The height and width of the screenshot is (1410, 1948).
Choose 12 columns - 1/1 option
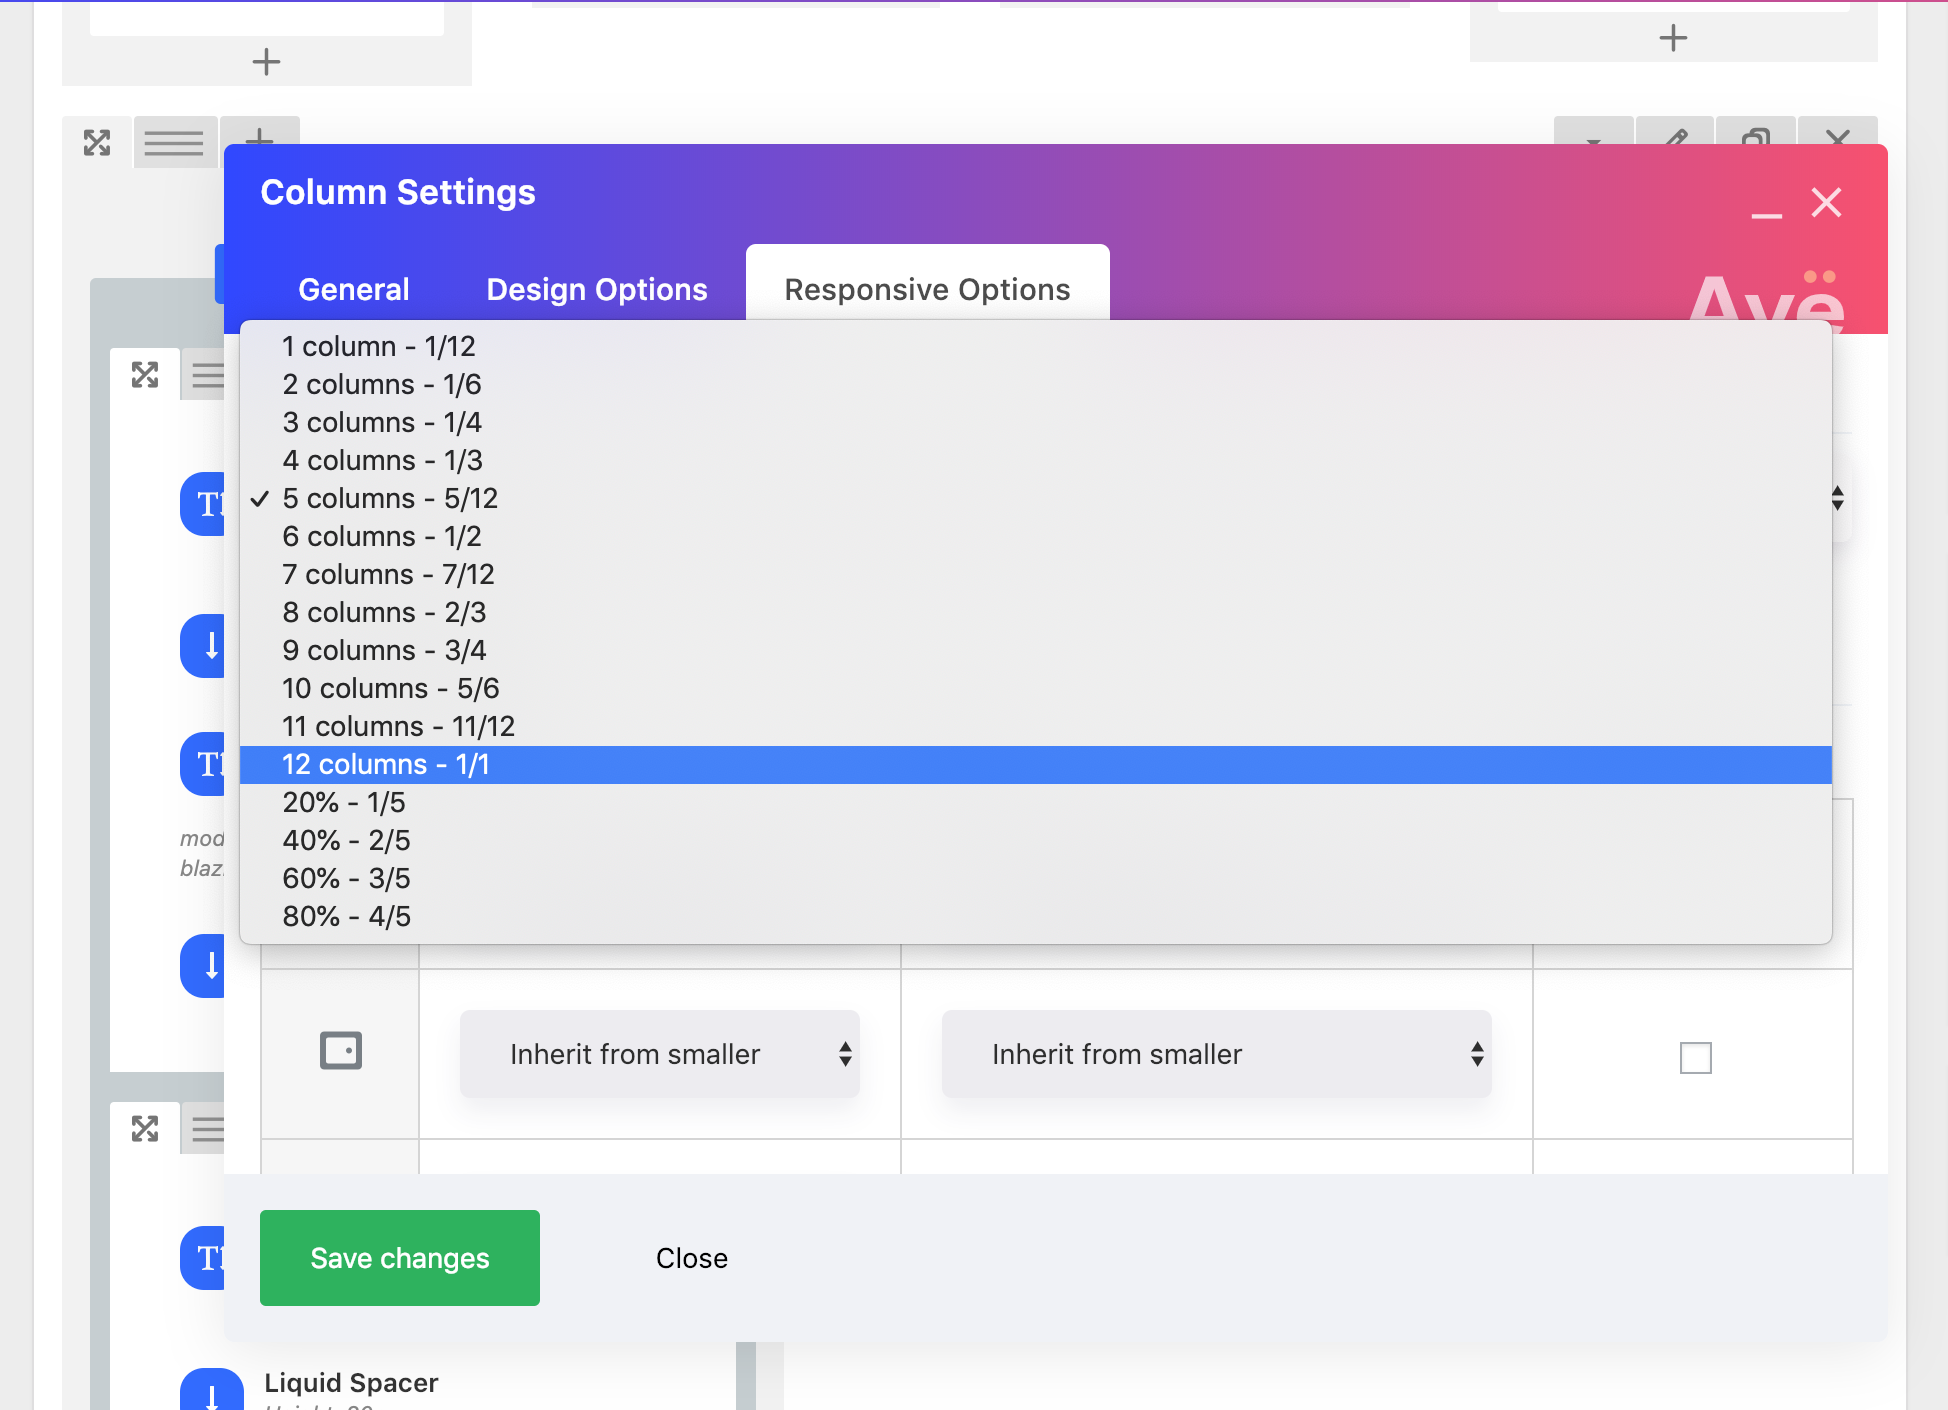(386, 765)
